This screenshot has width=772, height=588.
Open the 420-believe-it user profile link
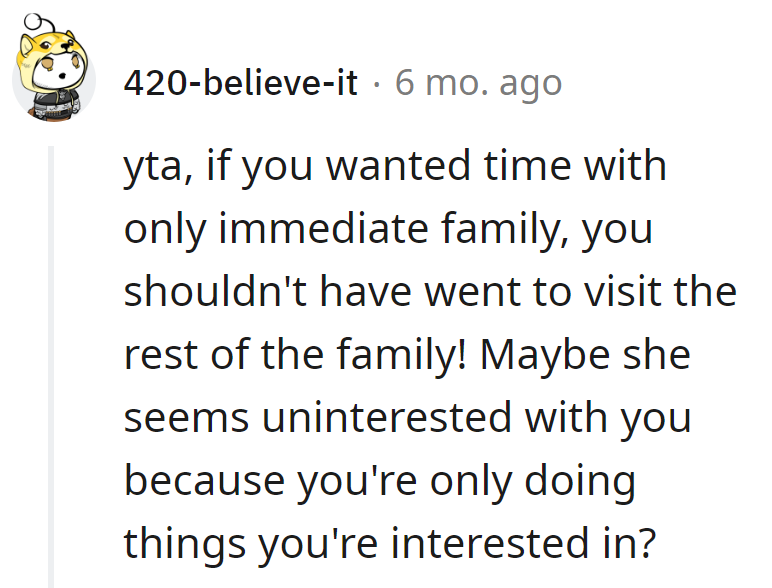point(241,83)
